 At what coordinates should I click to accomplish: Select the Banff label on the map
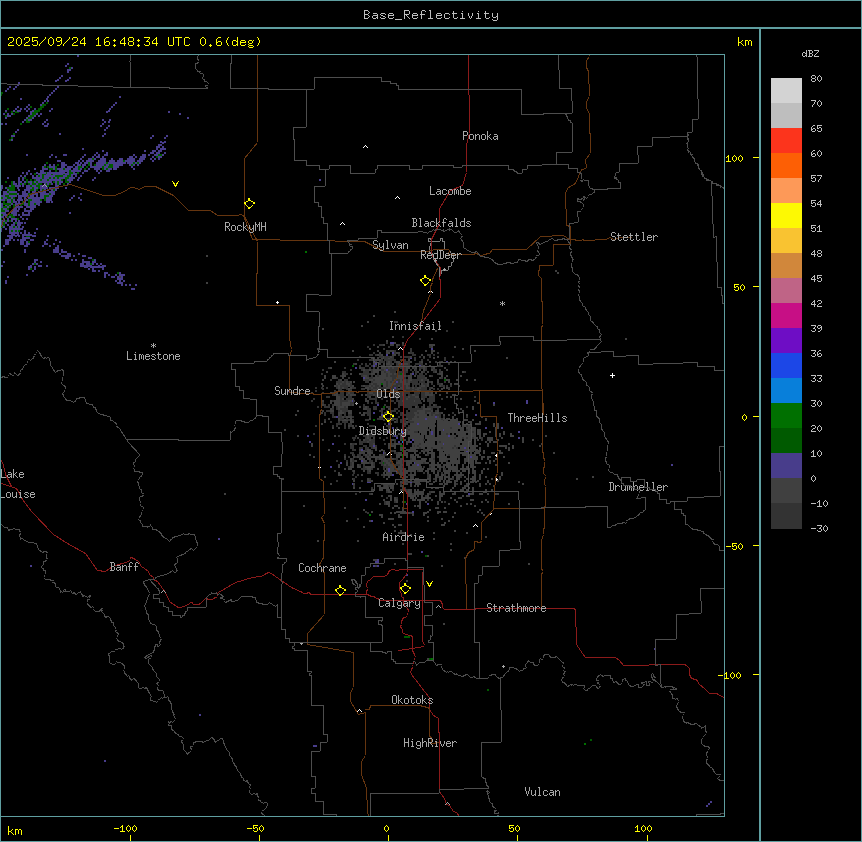124,568
